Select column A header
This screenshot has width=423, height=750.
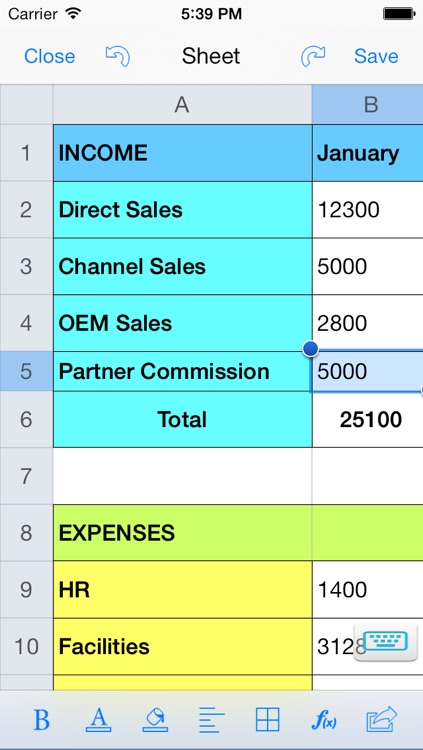pyautogui.click(x=182, y=104)
